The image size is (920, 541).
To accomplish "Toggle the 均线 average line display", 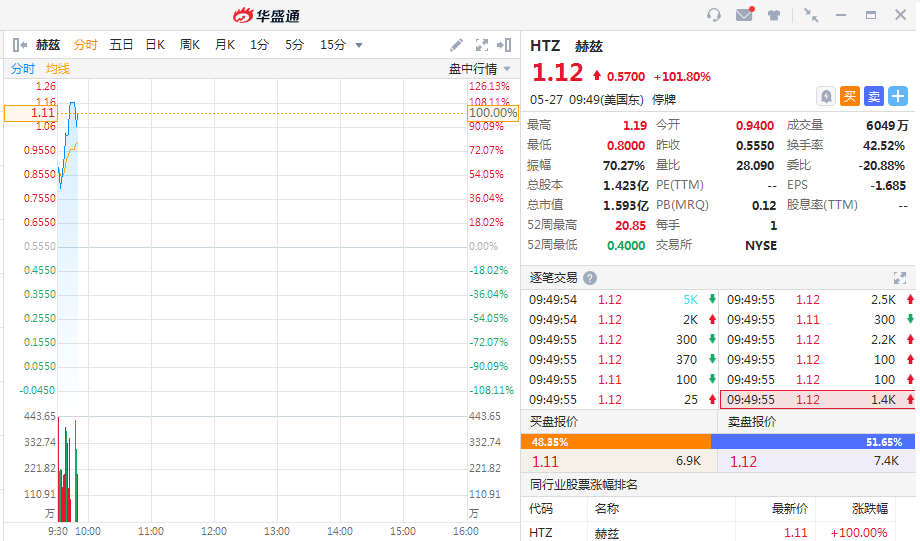I will point(57,69).
